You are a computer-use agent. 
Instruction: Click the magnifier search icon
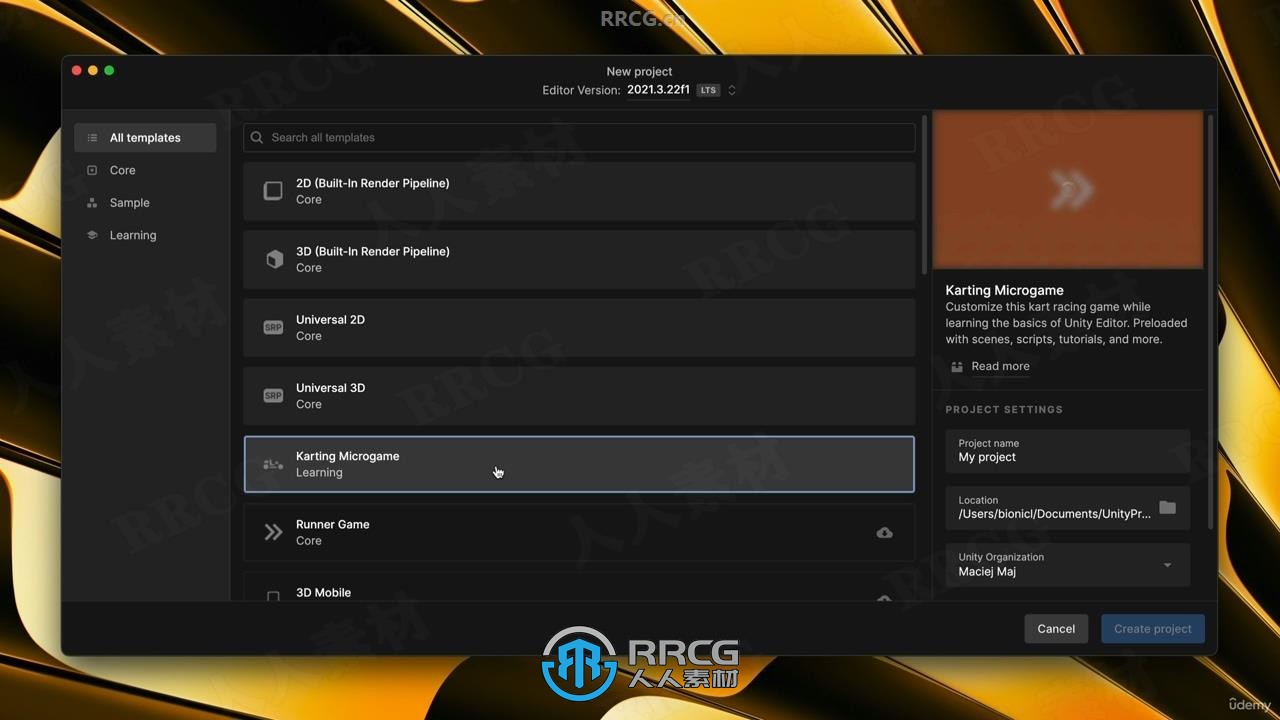(257, 137)
